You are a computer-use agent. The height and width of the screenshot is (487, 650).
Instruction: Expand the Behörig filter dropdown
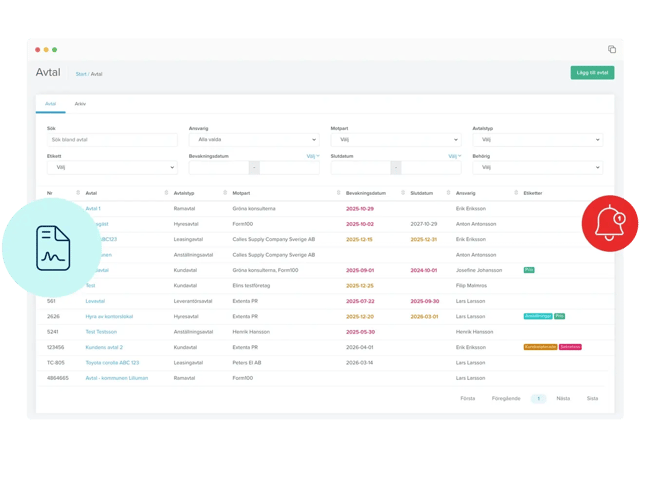537,168
